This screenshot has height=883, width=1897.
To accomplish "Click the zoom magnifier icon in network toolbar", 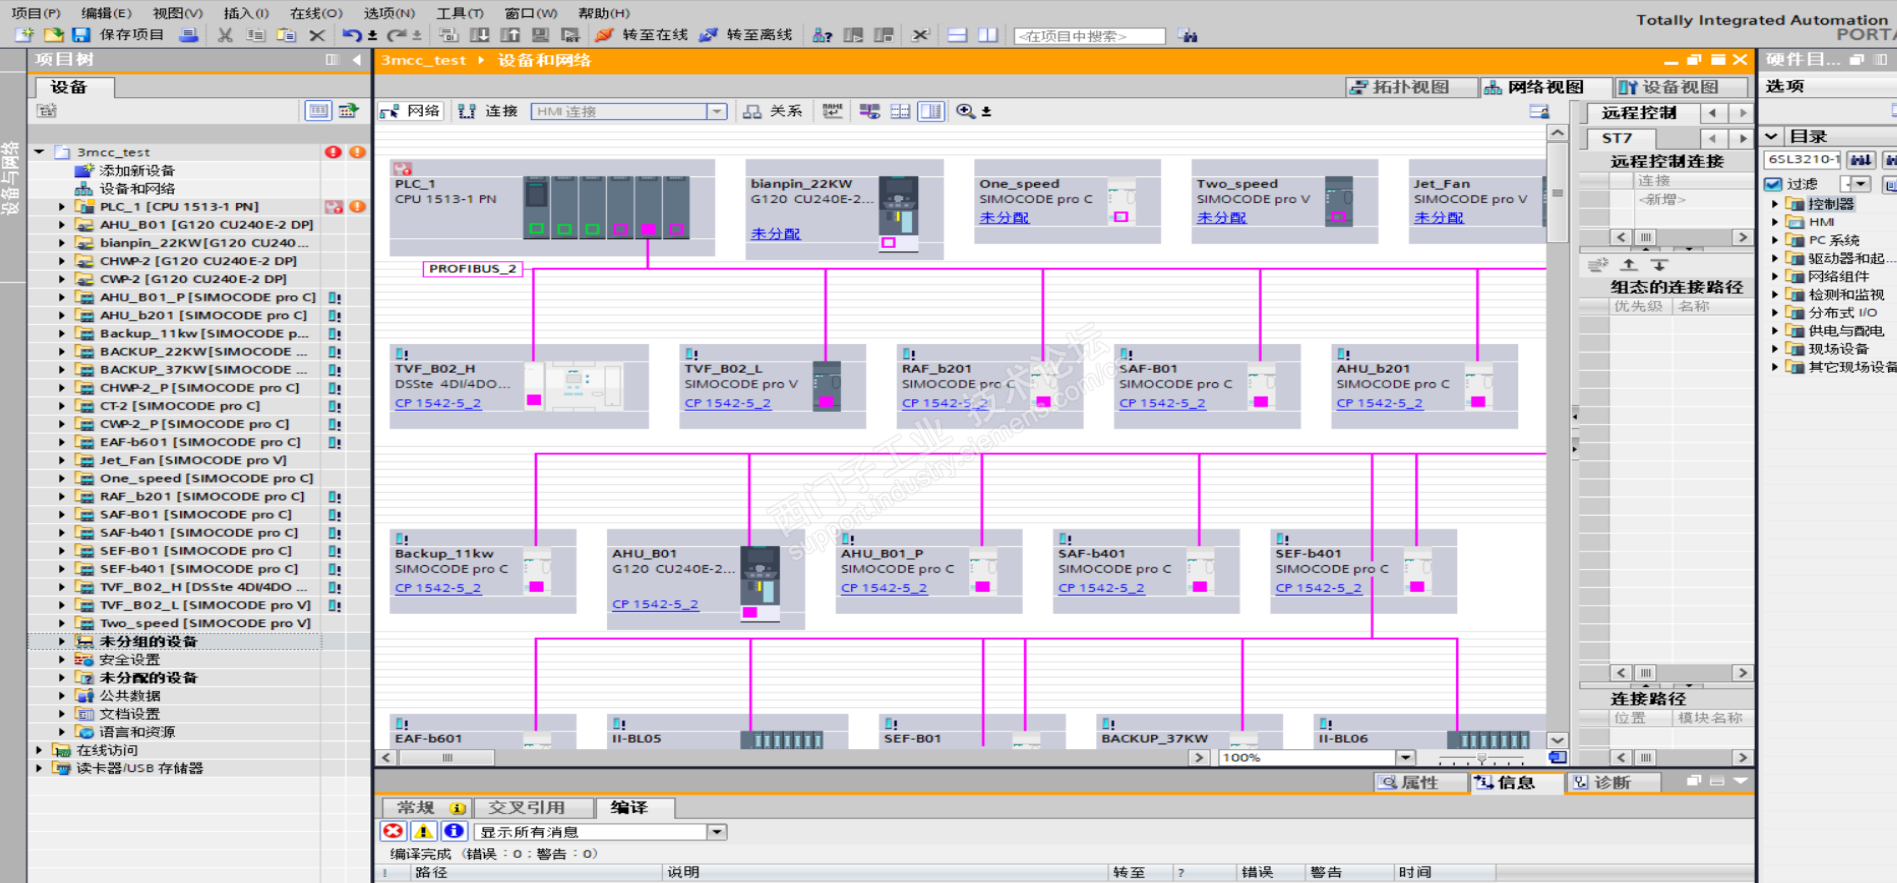I will tap(965, 111).
